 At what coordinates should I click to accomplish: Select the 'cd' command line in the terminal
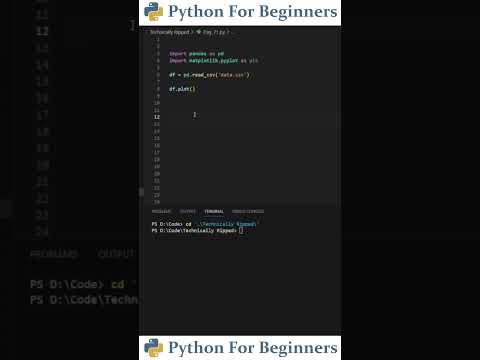coord(204,224)
